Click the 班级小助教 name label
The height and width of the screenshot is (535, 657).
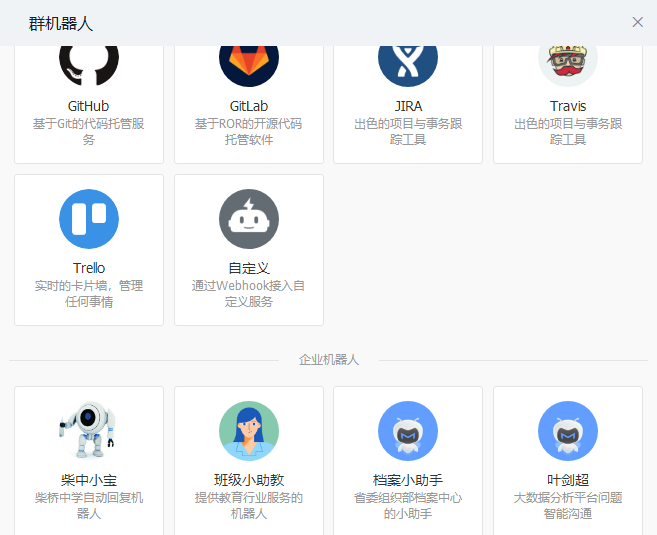tap(249, 480)
